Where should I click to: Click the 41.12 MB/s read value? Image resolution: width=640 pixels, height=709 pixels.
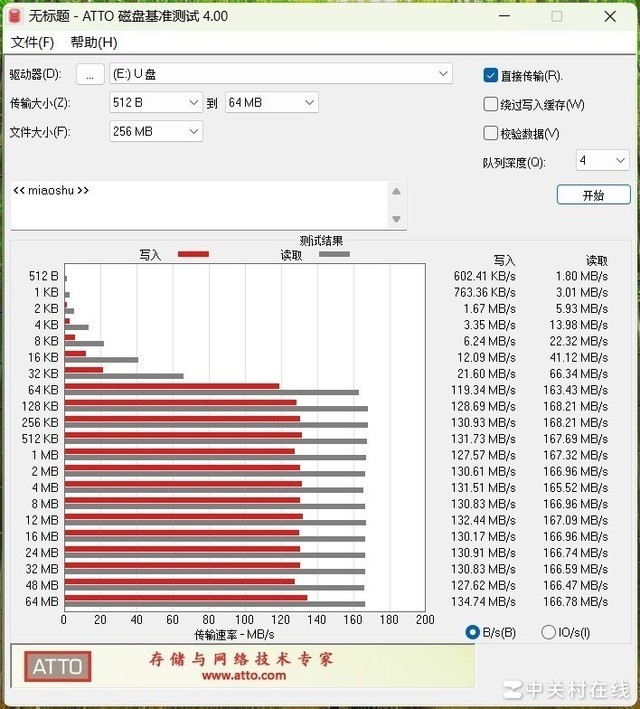tap(578, 357)
